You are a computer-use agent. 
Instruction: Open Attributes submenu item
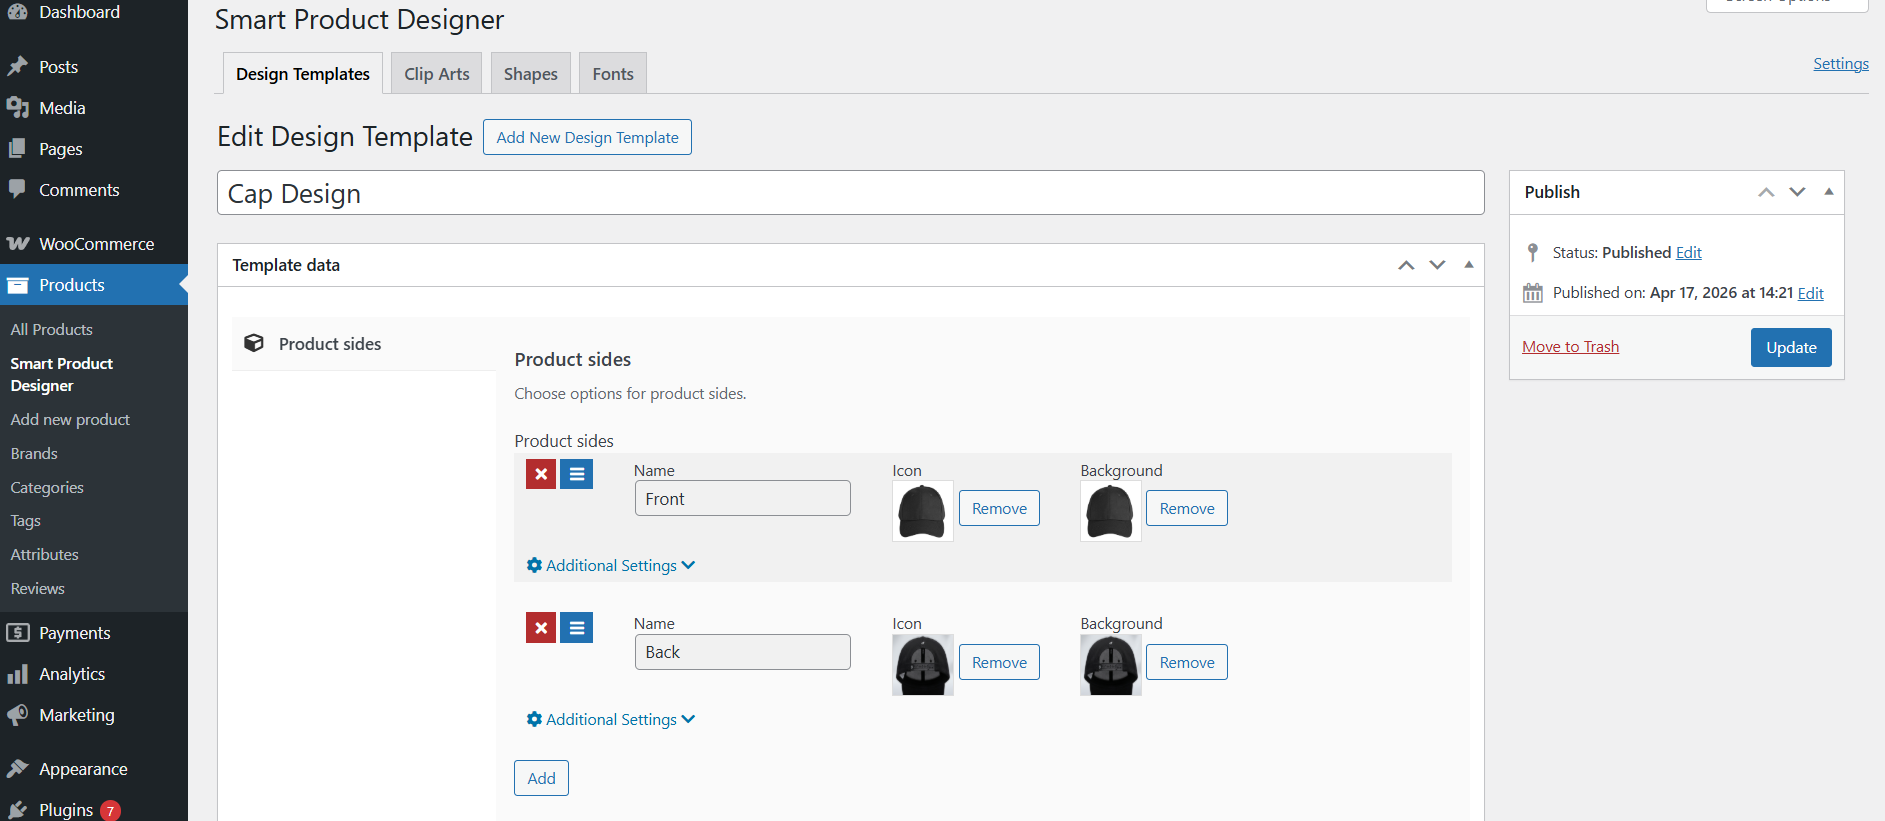click(x=45, y=554)
